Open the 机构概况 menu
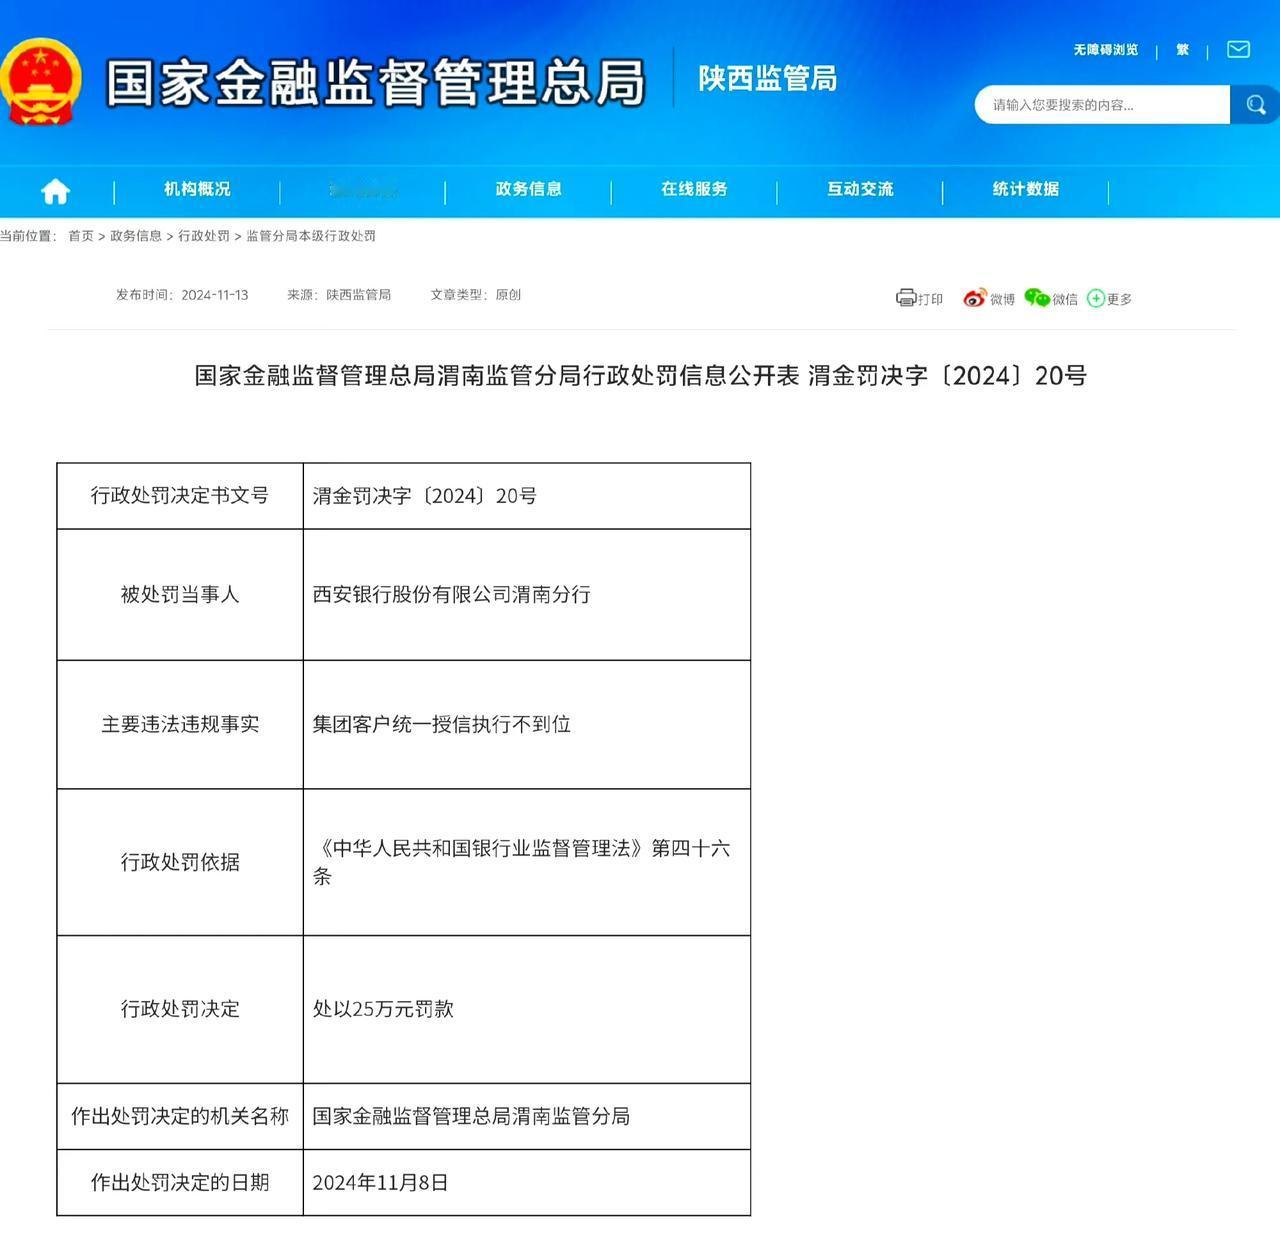Image resolution: width=1280 pixels, height=1237 pixels. click(197, 189)
